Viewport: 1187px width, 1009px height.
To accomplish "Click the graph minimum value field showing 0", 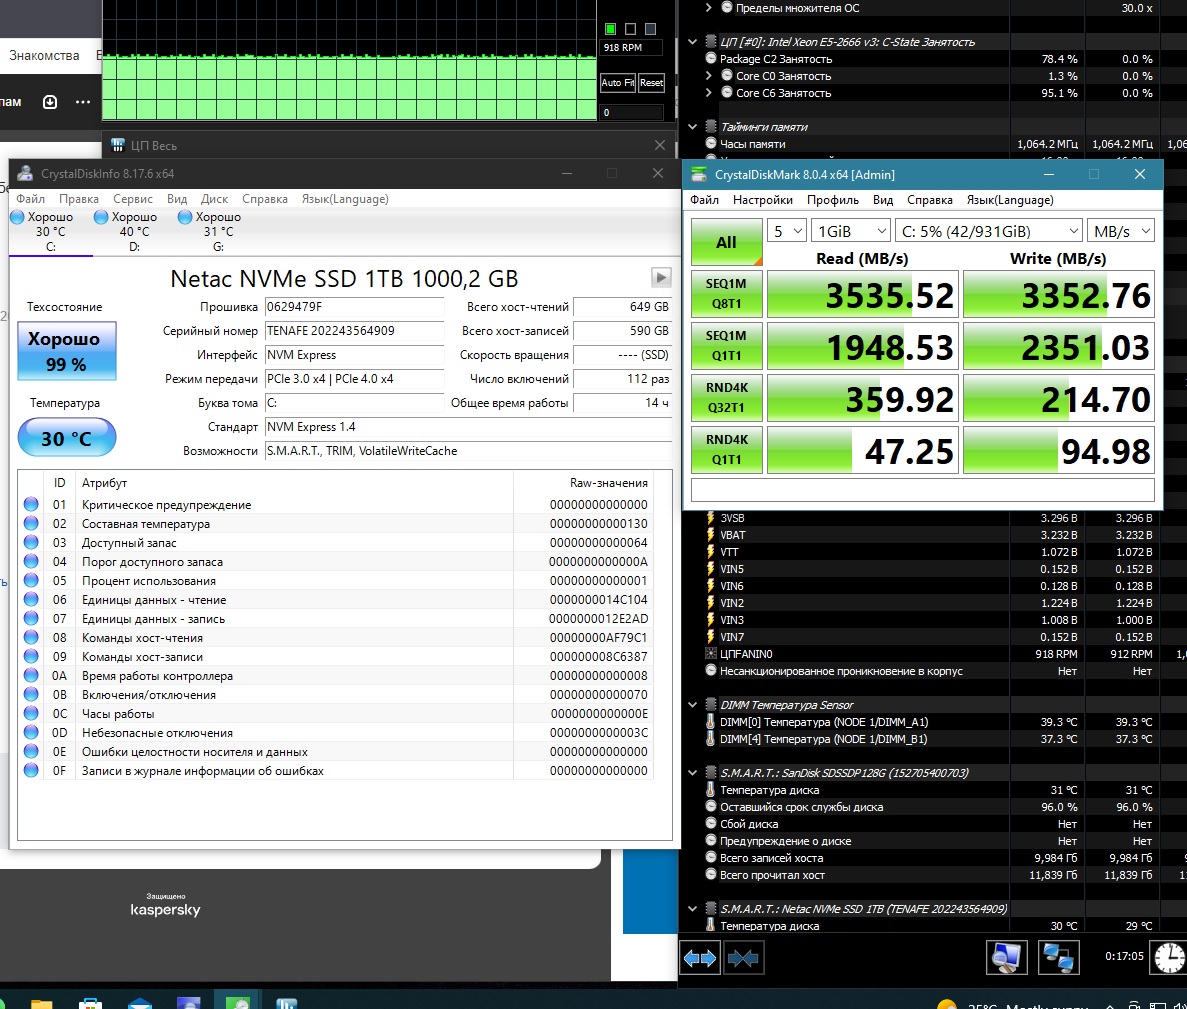I will click(631, 112).
